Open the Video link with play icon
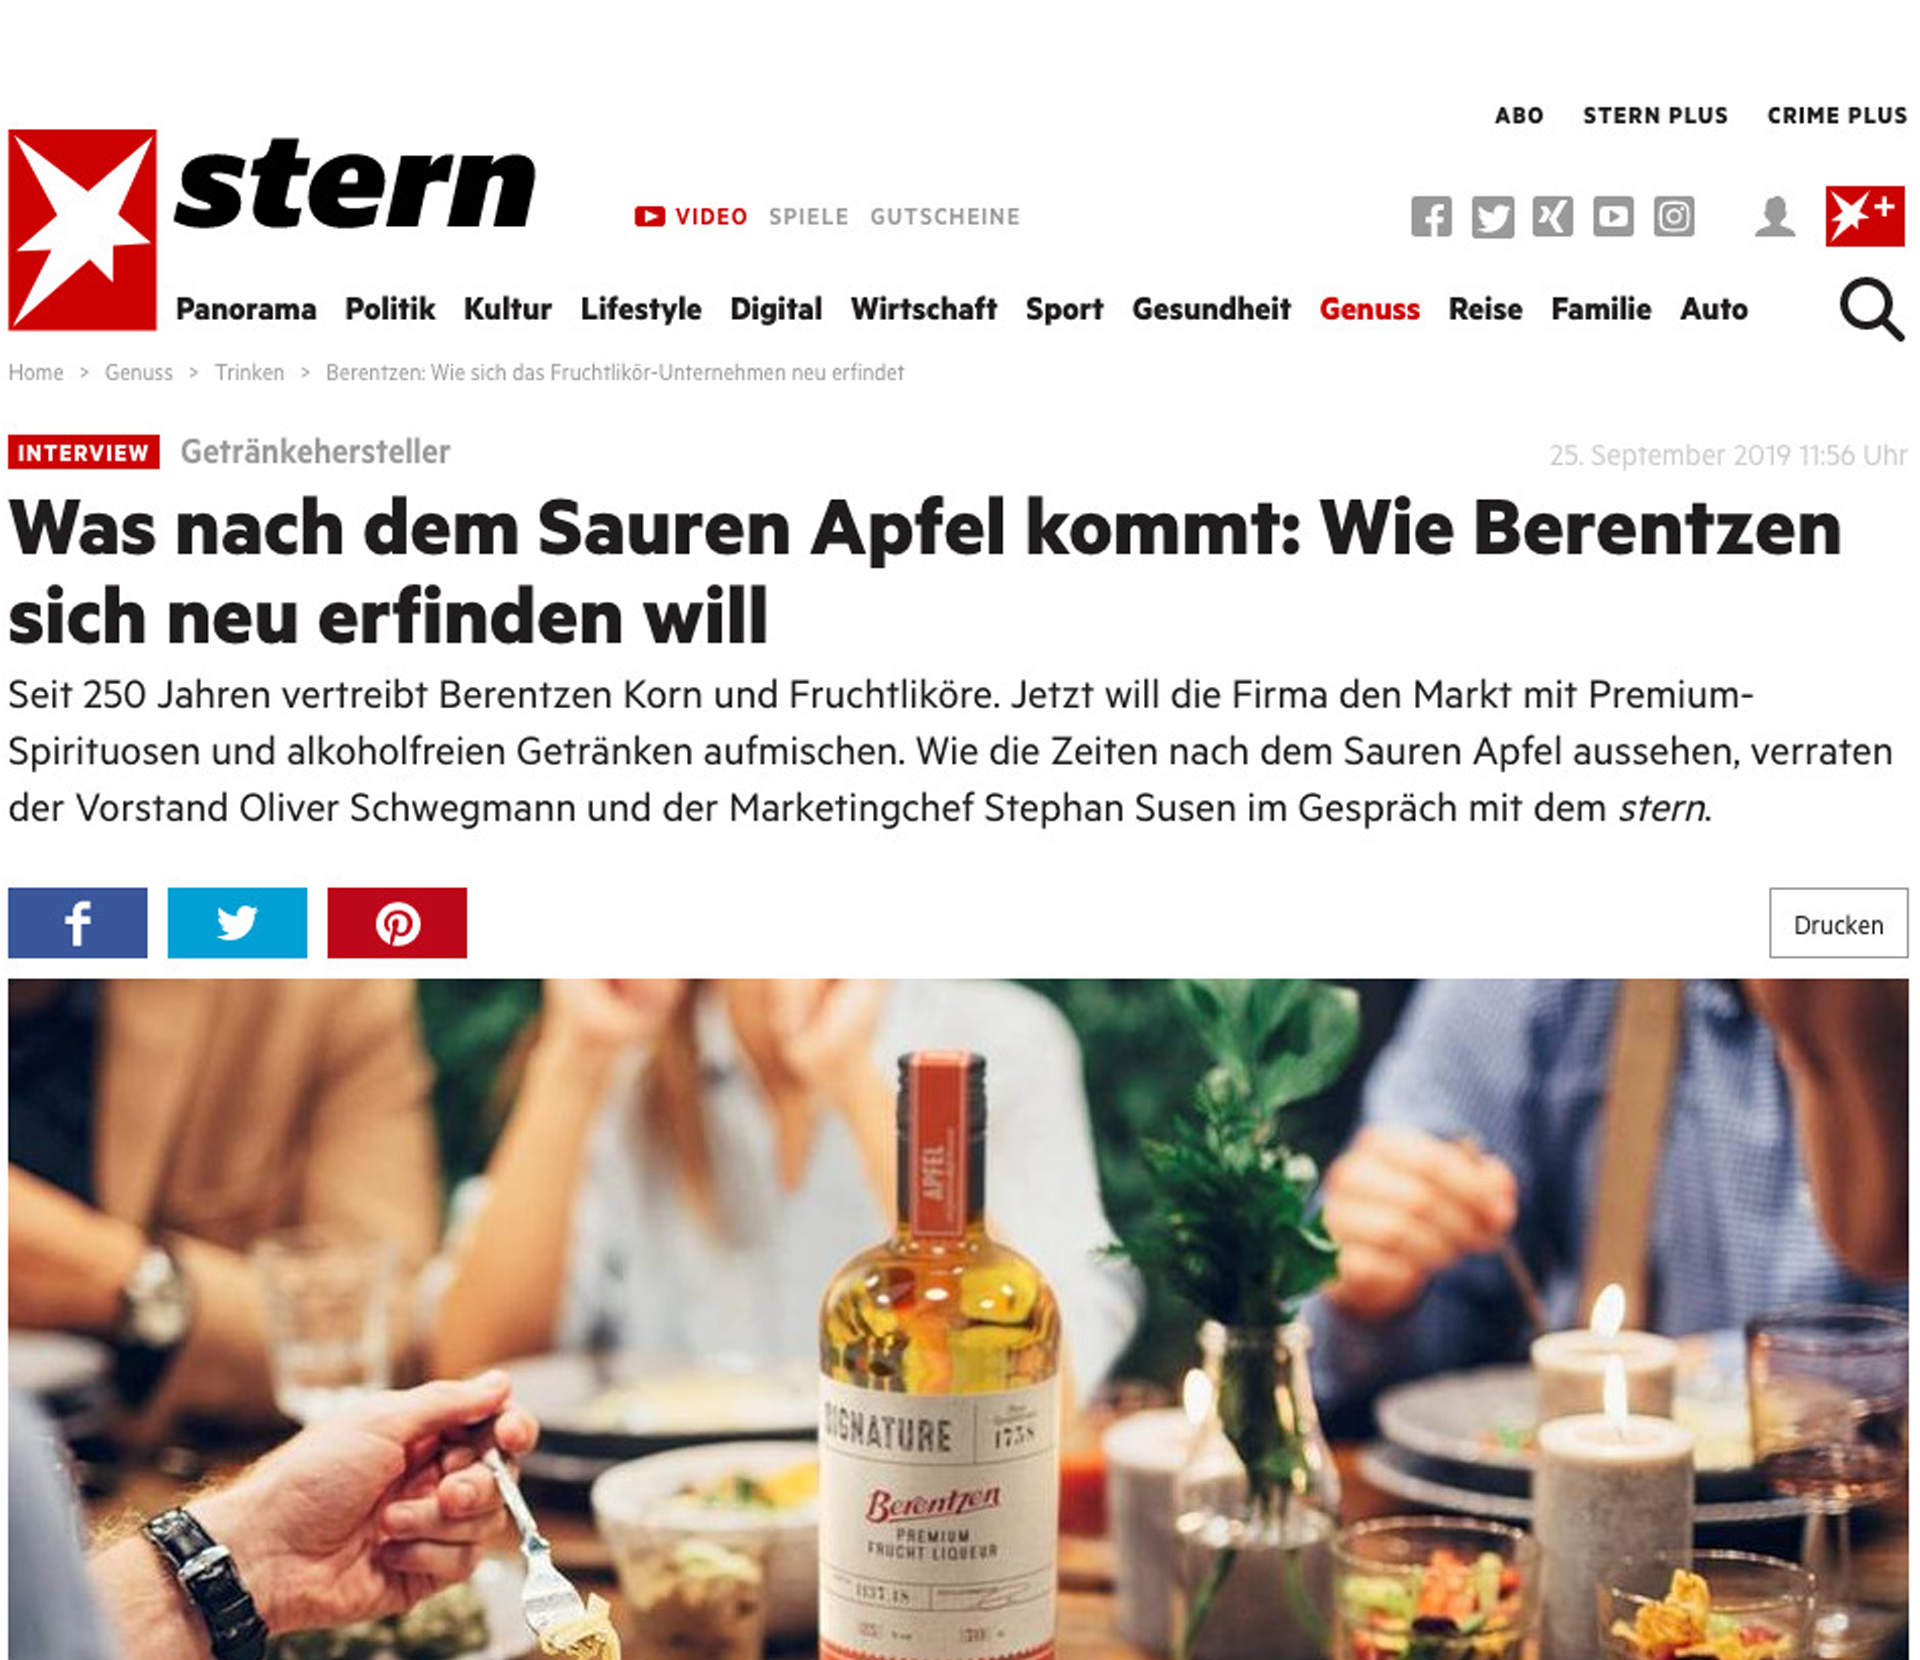 click(x=691, y=216)
